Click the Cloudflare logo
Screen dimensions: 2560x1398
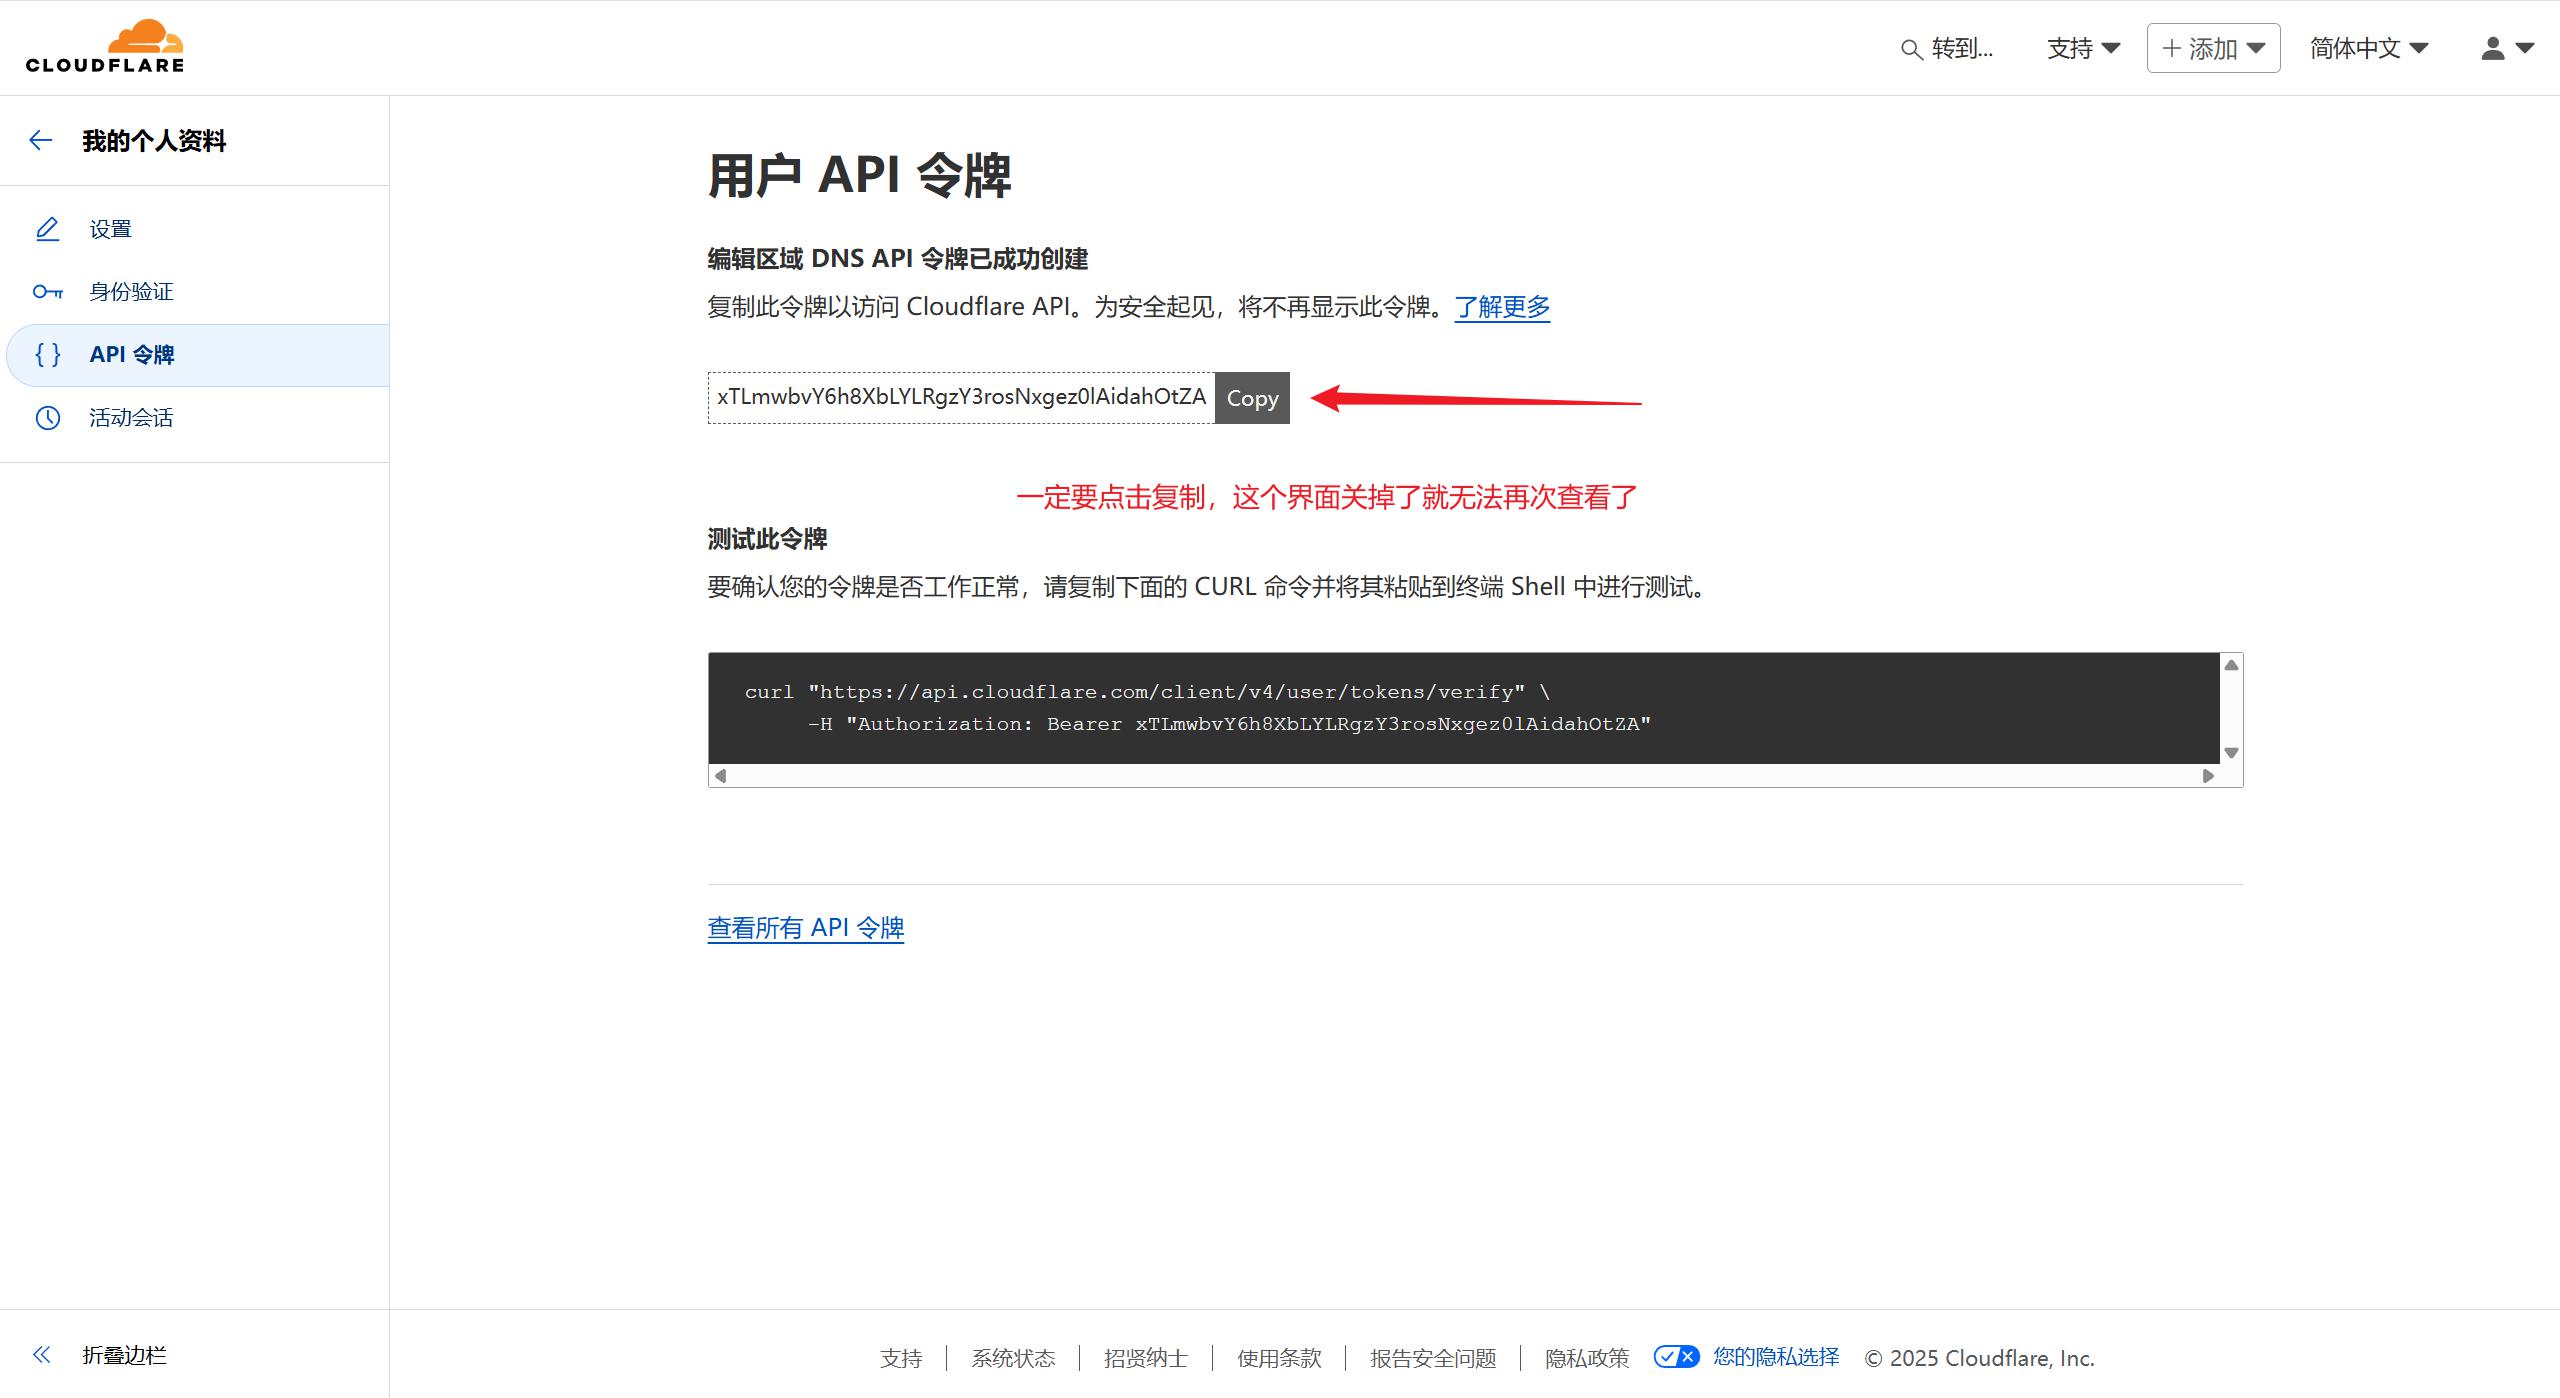point(105,47)
